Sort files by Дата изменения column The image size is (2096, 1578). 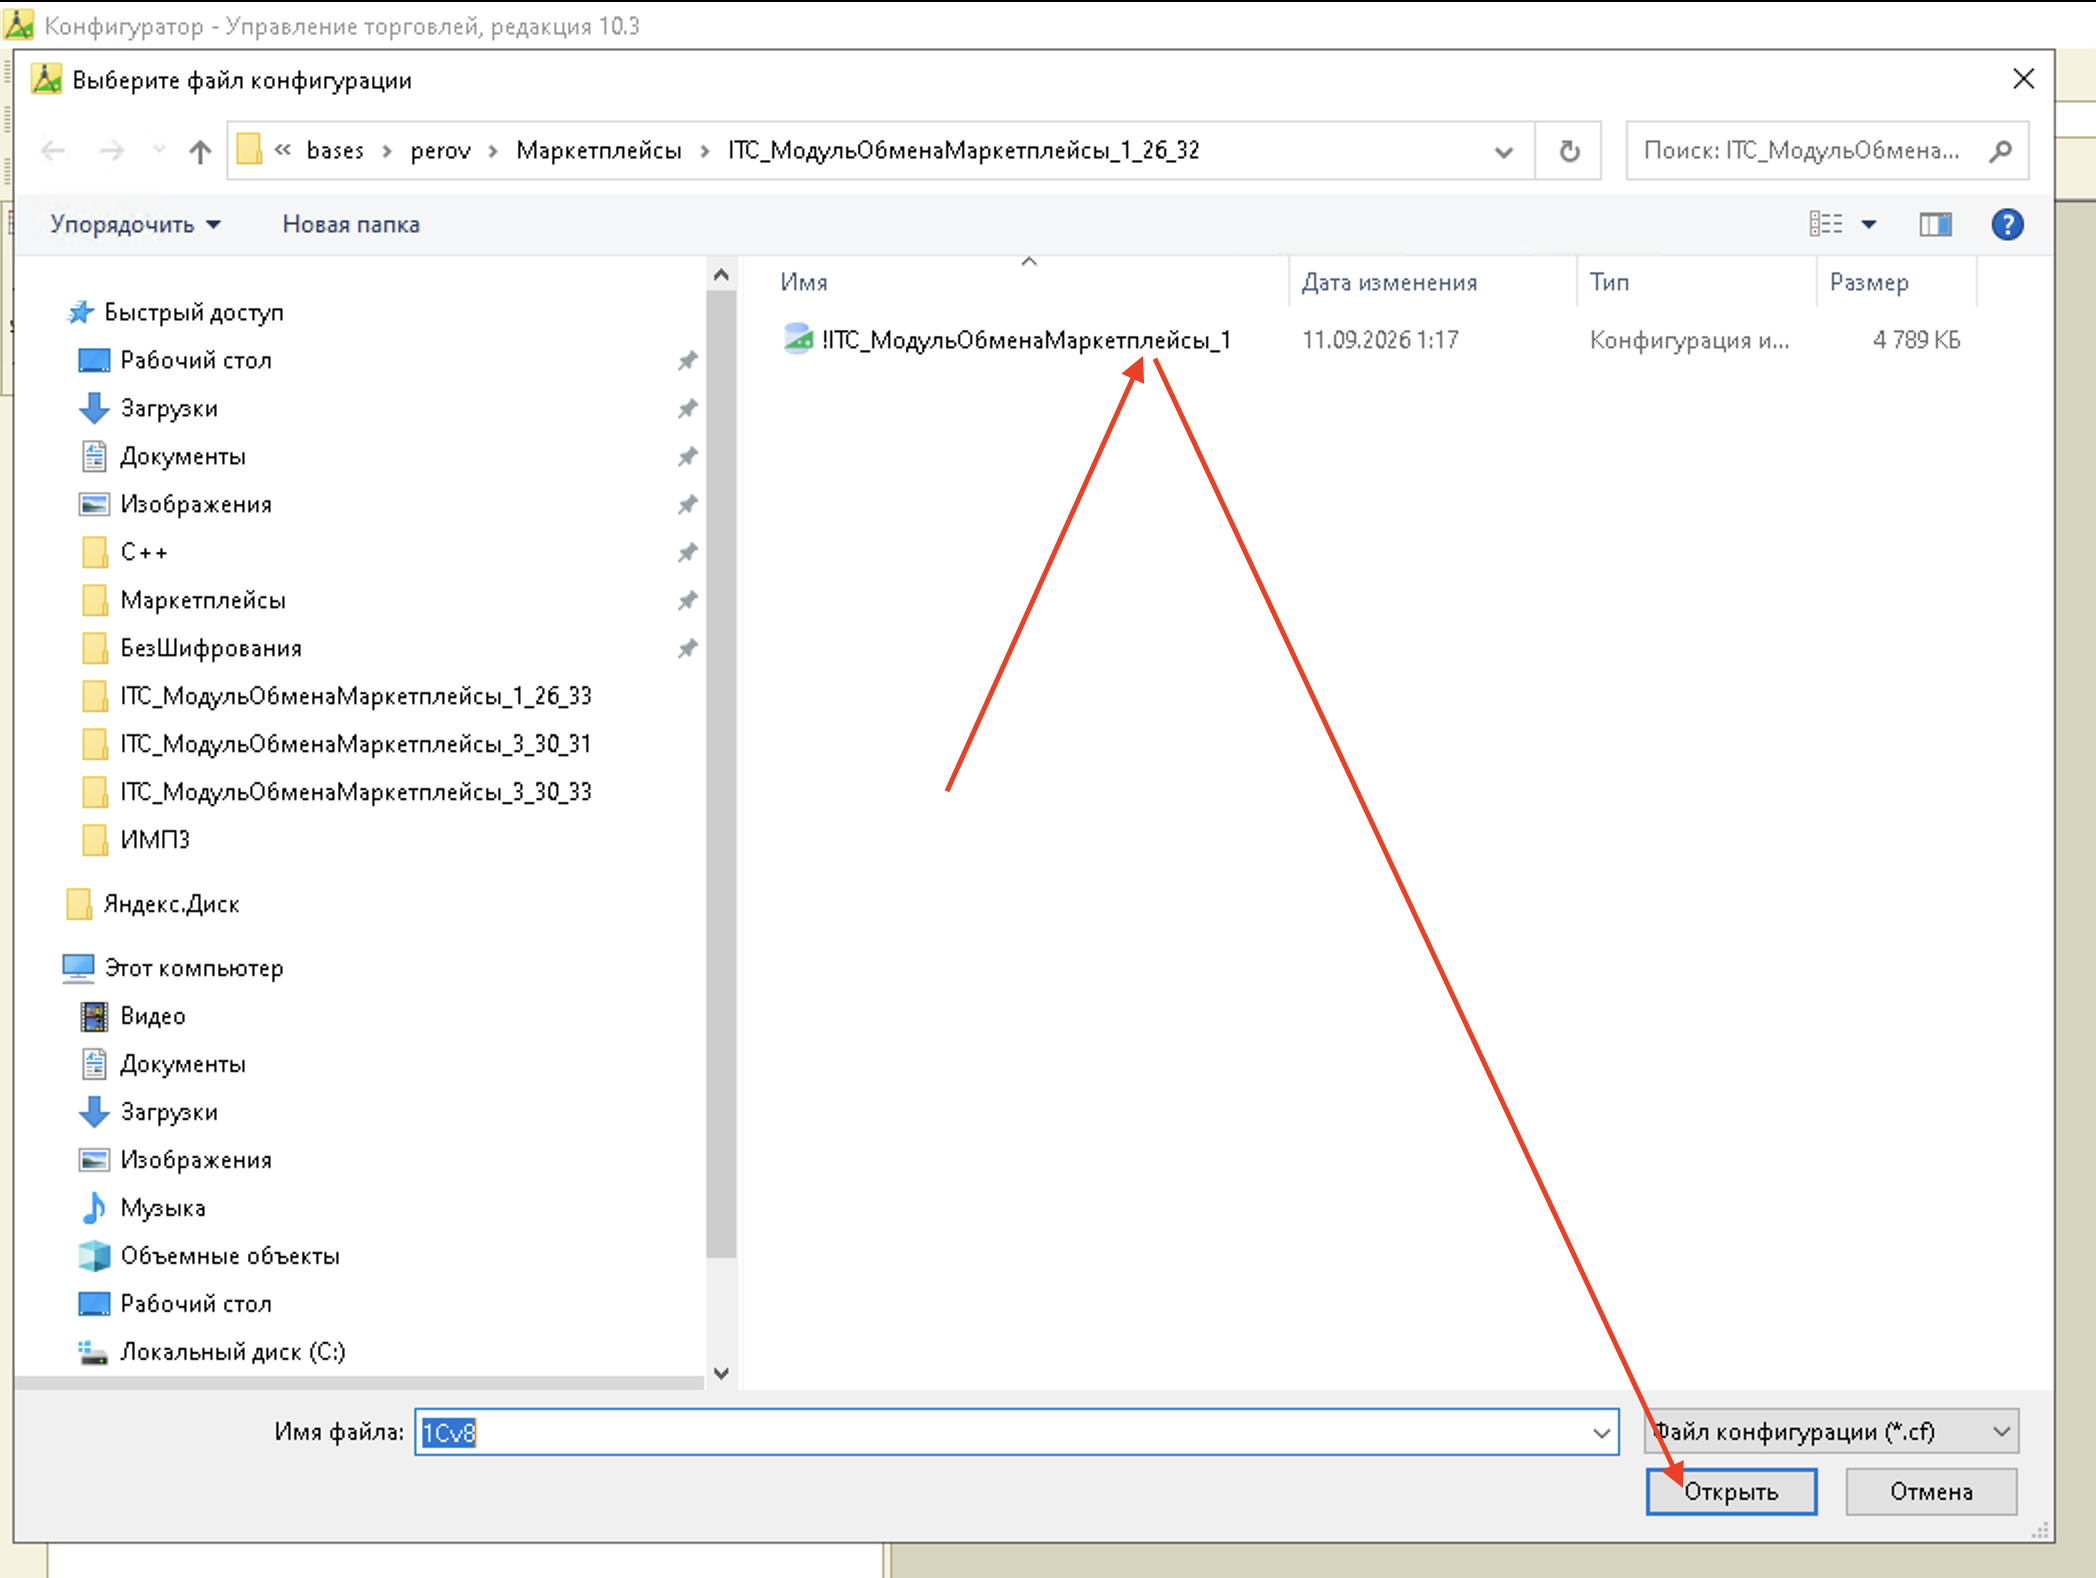(x=1389, y=283)
